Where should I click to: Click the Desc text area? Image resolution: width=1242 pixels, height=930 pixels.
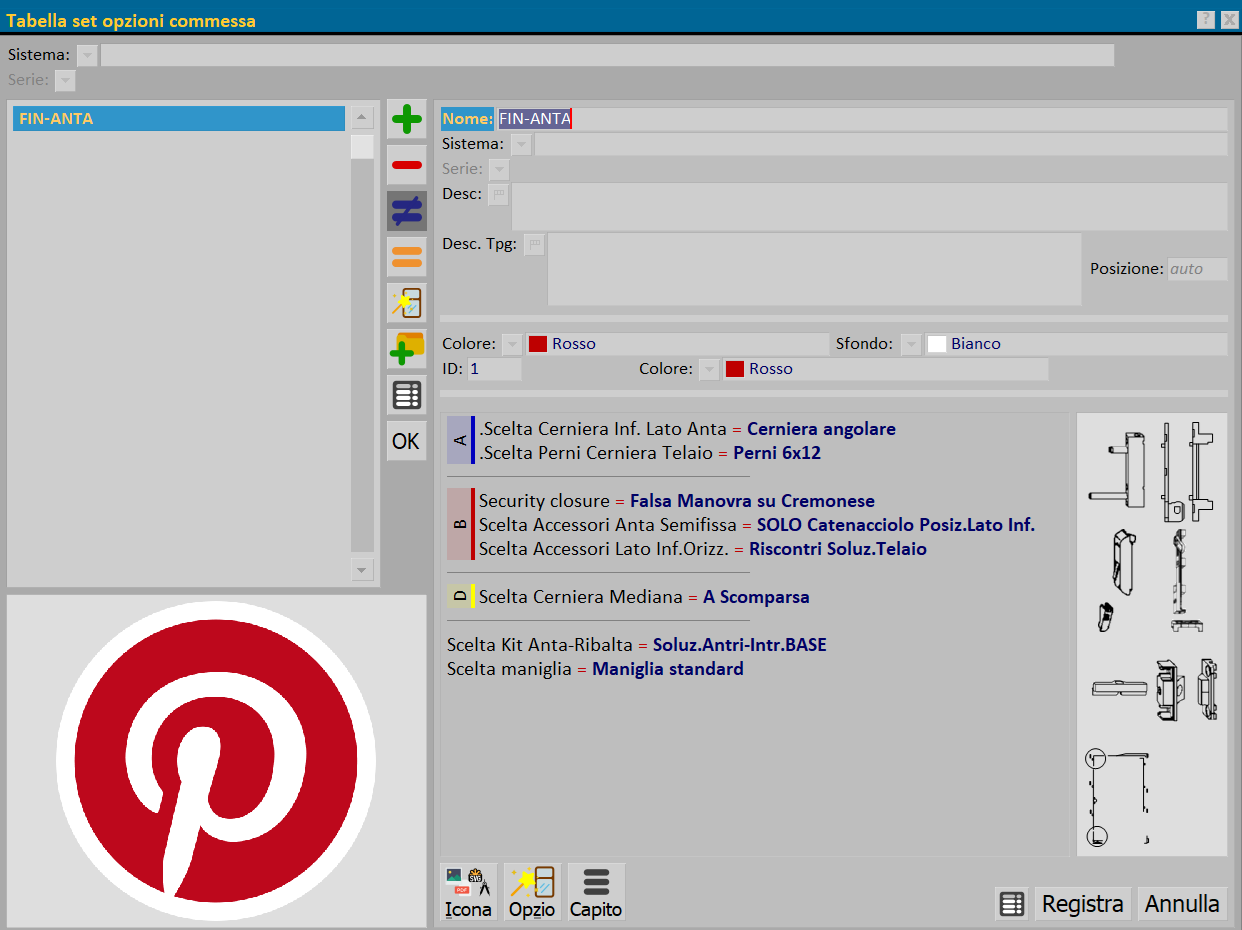pos(870,207)
